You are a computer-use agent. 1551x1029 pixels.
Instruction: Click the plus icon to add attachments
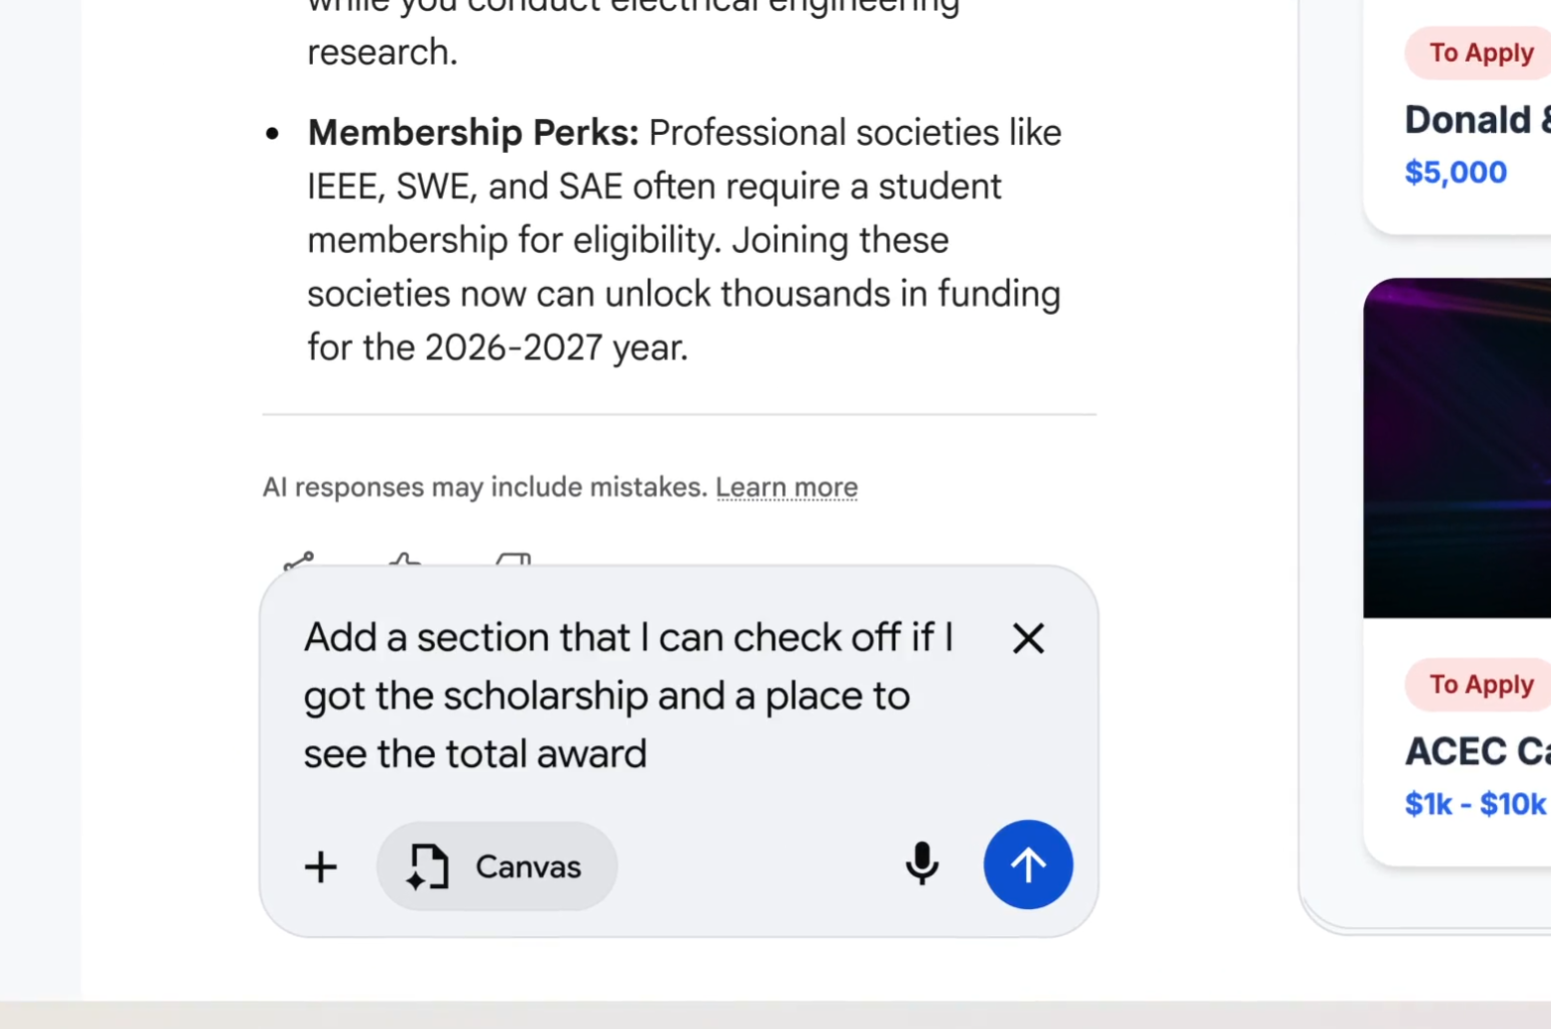[321, 867]
